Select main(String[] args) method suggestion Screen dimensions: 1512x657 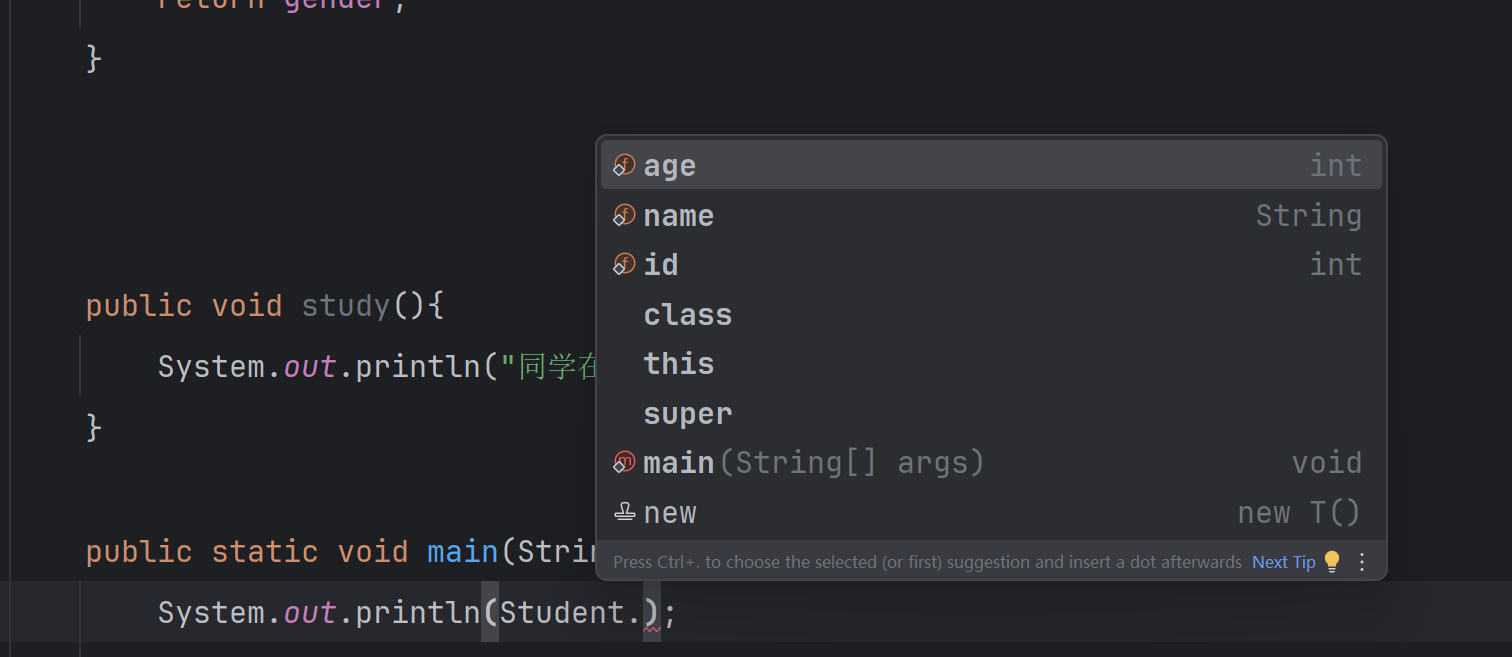991,462
